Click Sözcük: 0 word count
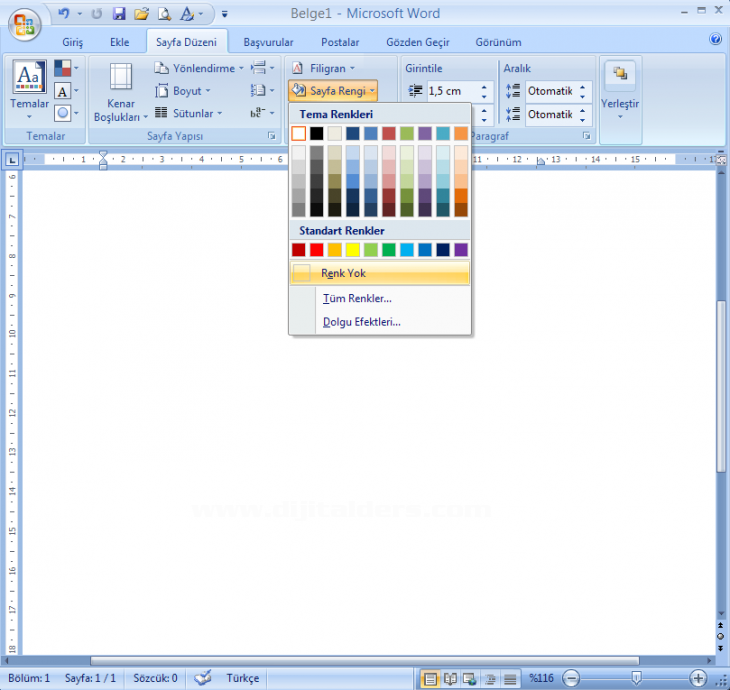Screen dimensions: 730x690 [155, 678]
